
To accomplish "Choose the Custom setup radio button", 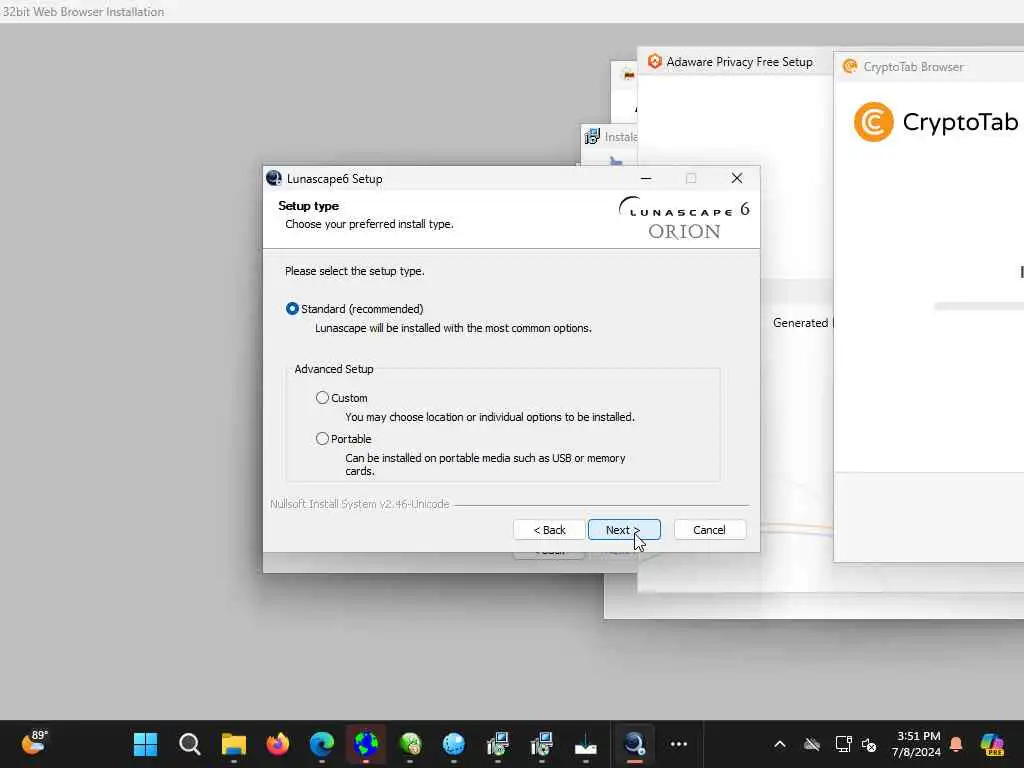I will [x=322, y=398].
